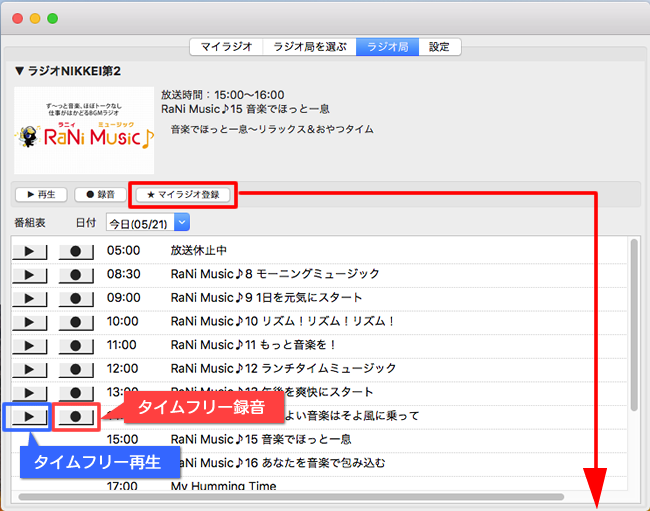Image resolution: width=650 pixels, height=511 pixels.
Task: Open the 日付 date dropdown 今日(05/21)
Action: (148, 223)
